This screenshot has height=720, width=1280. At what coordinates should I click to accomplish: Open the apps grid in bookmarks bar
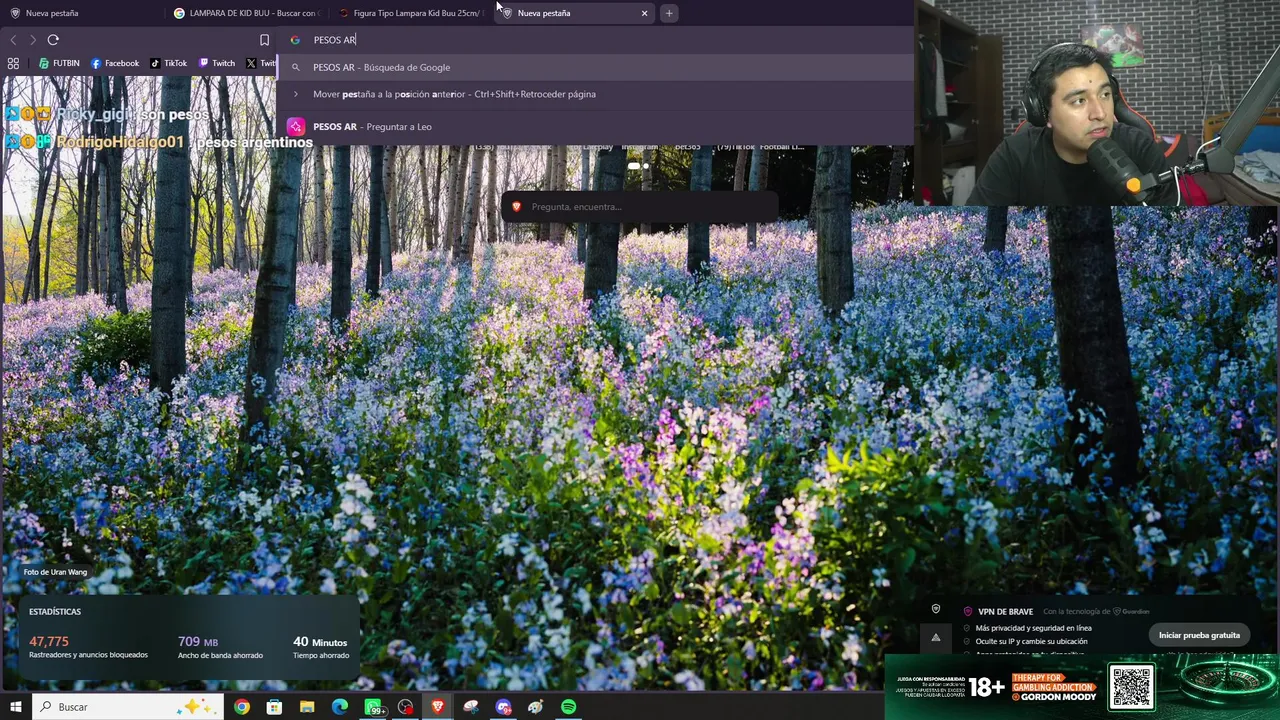[13, 63]
